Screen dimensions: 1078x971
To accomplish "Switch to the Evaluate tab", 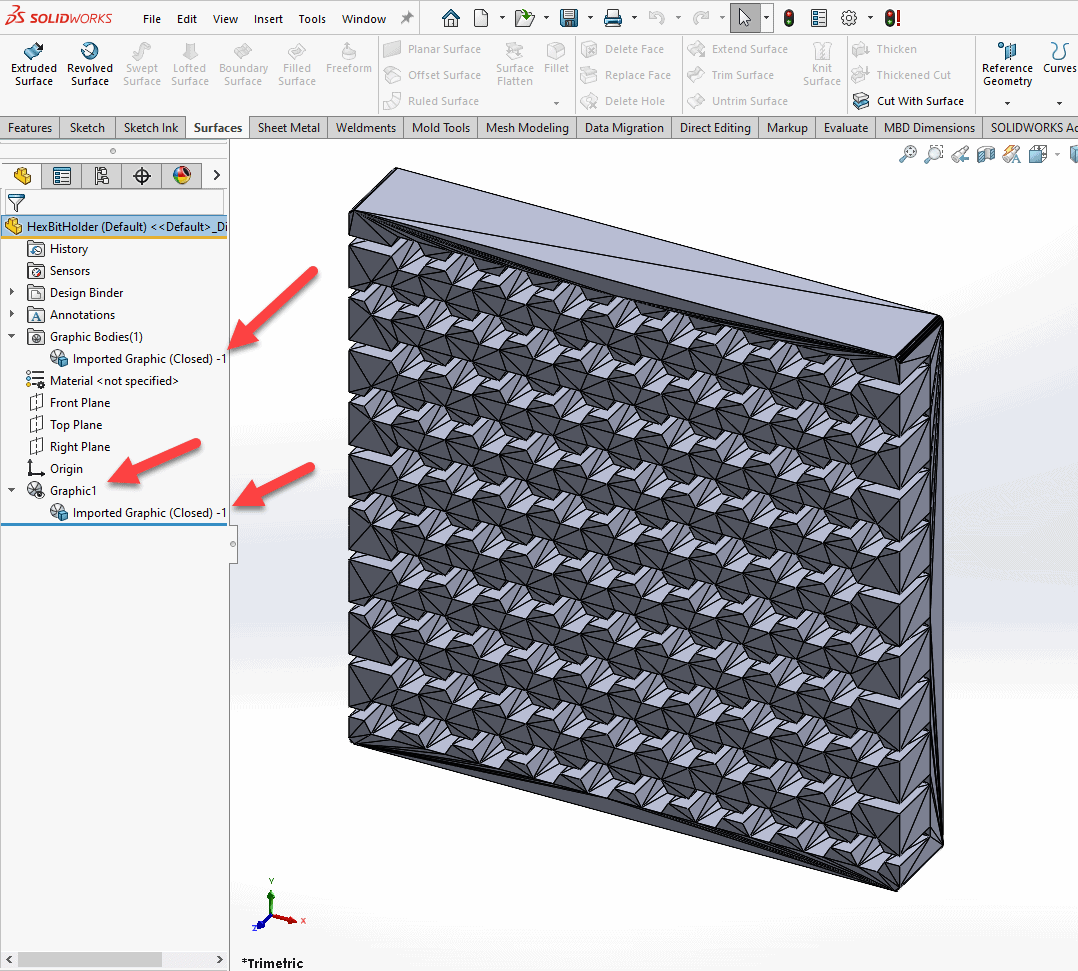I will pos(846,128).
